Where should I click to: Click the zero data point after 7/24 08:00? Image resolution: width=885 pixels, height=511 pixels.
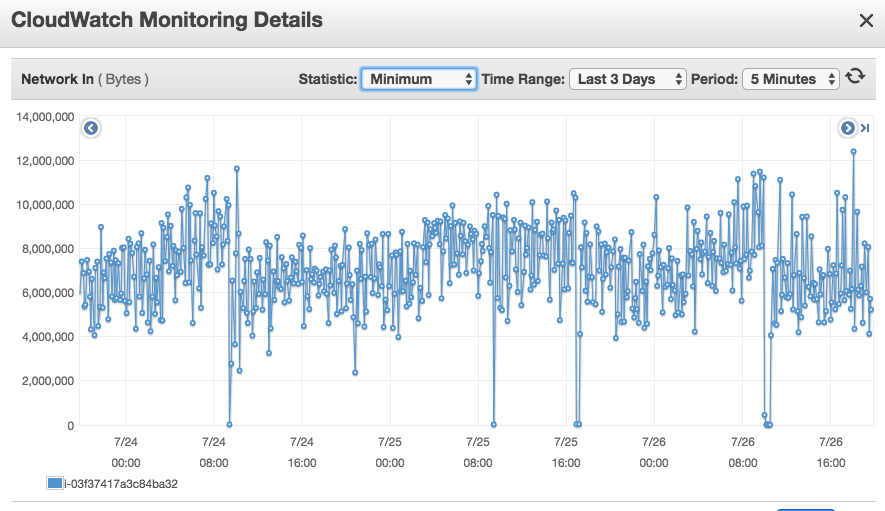[x=229, y=425]
